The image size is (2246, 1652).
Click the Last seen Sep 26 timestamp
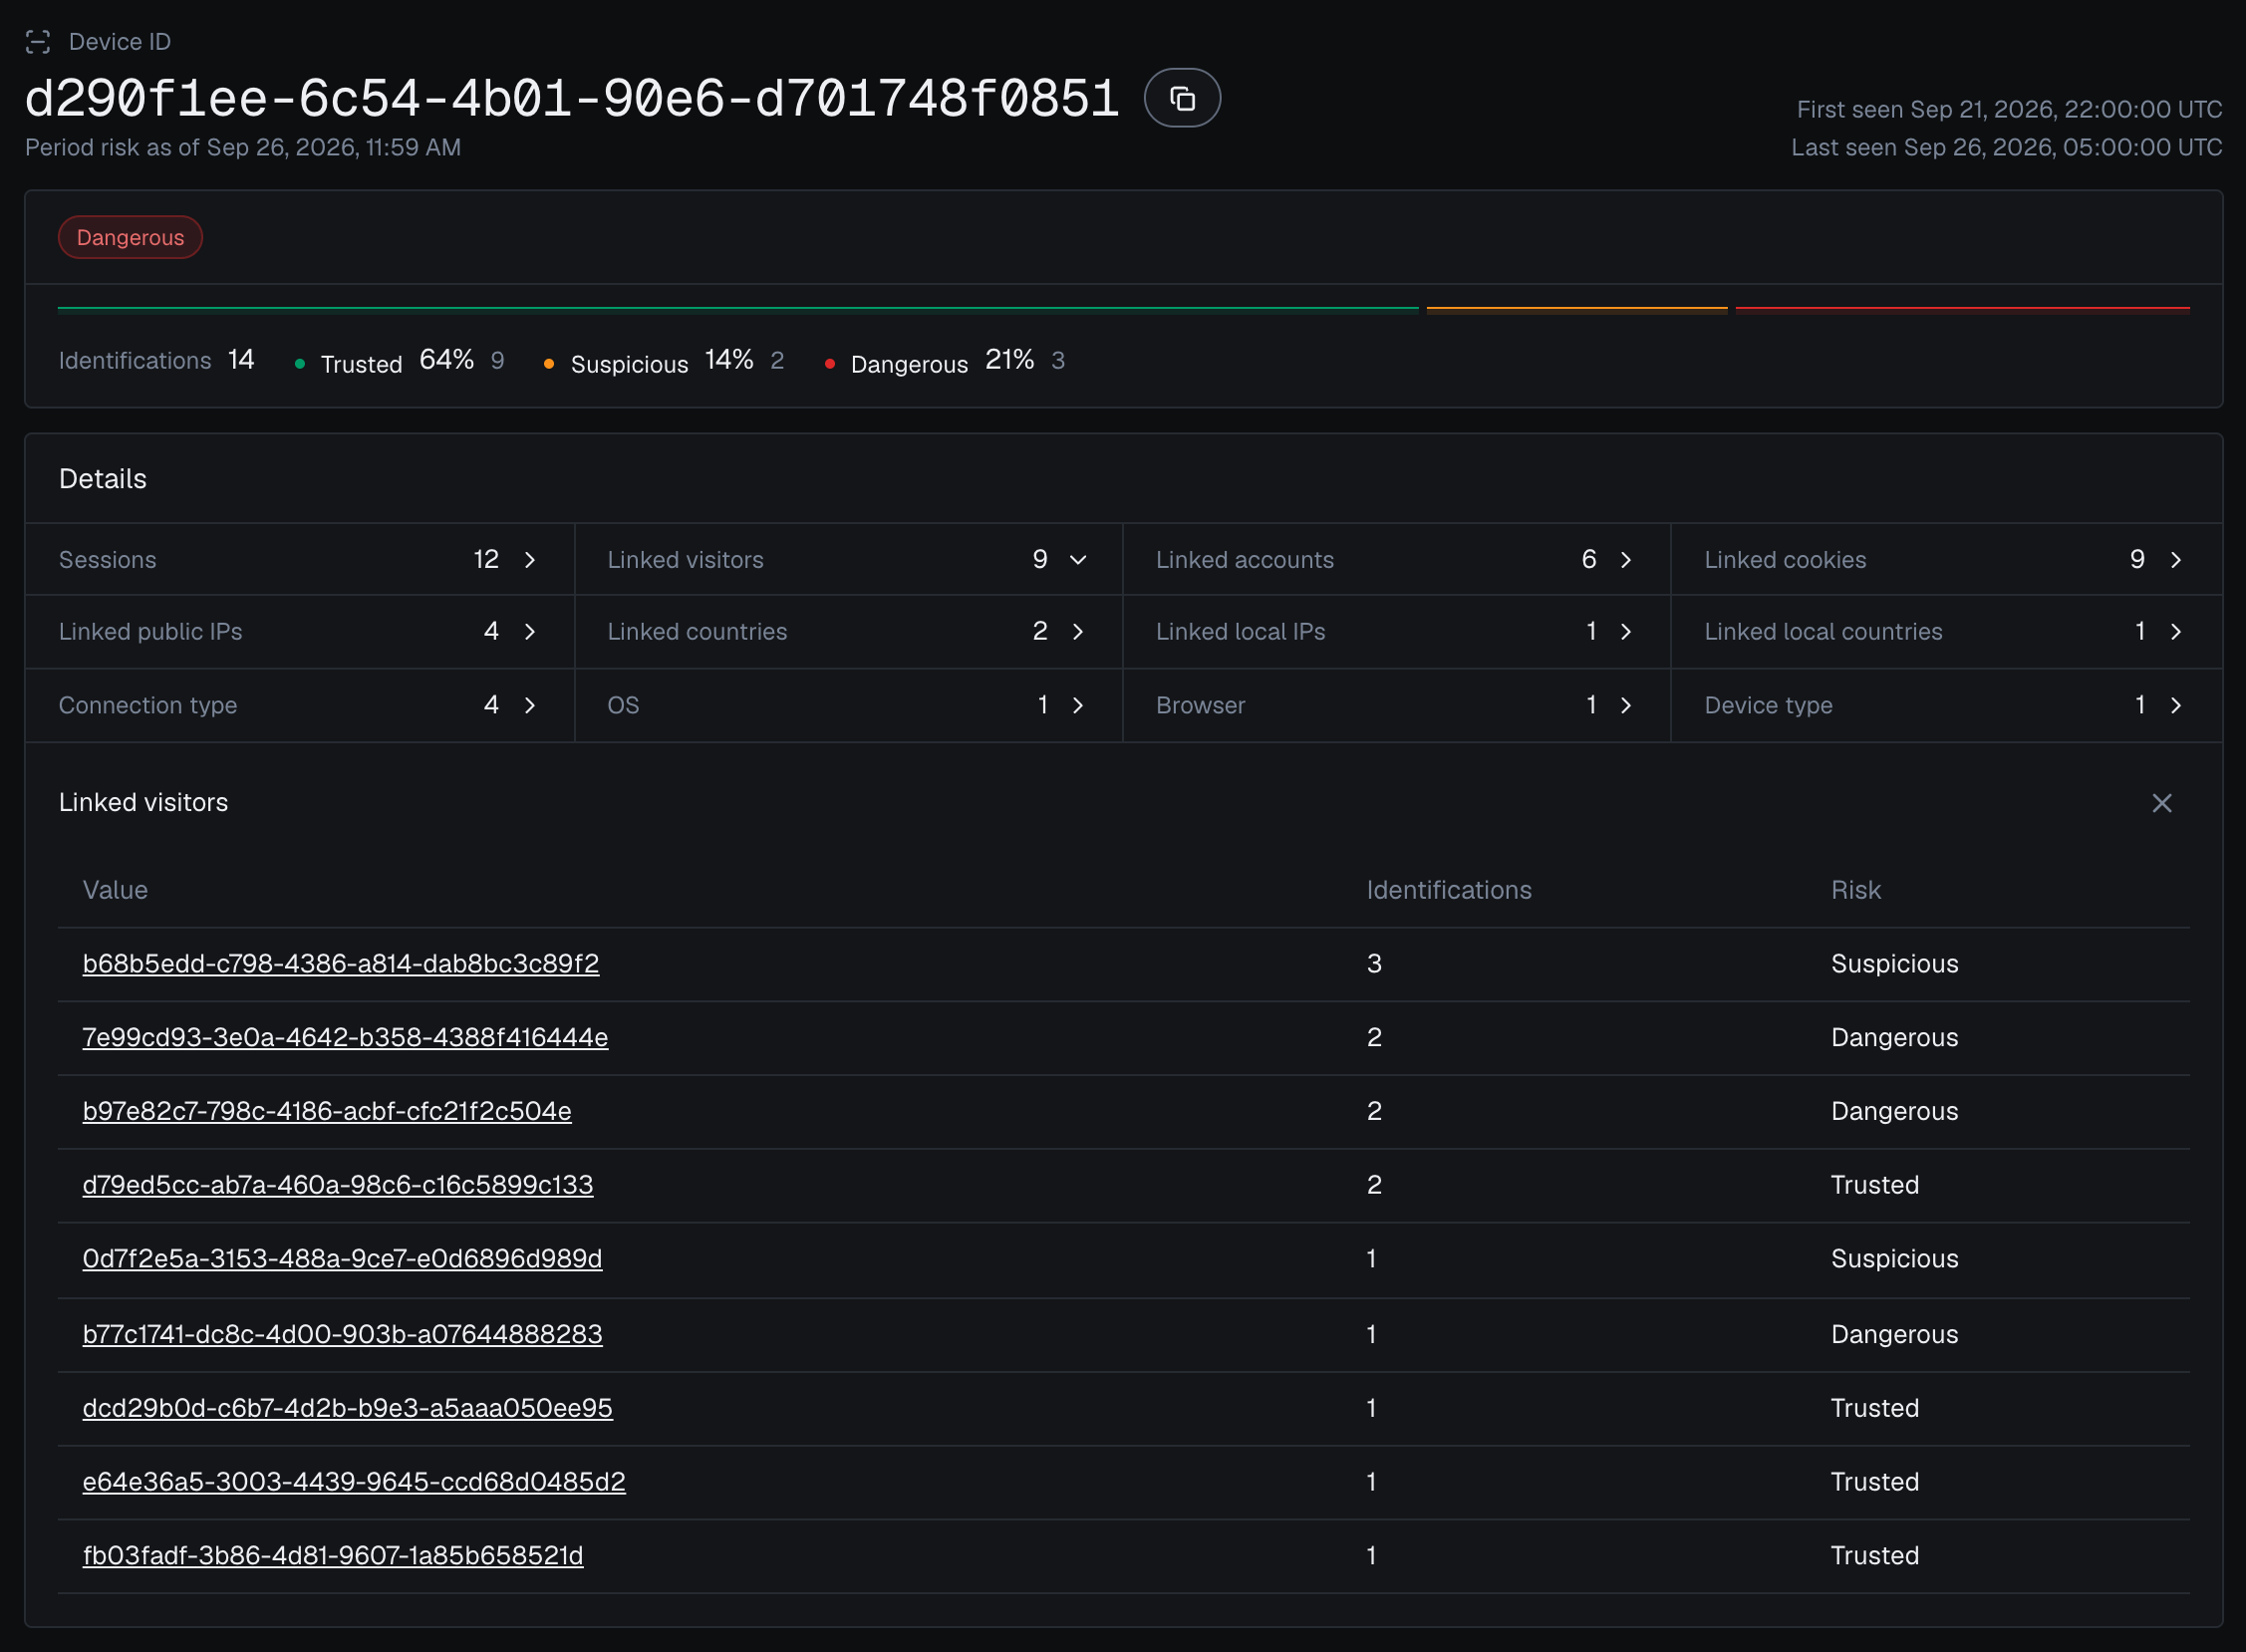2006,147
